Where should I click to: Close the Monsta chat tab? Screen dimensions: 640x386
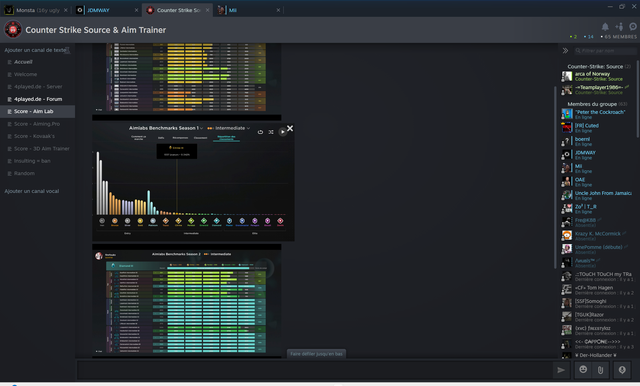(x=66, y=10)
